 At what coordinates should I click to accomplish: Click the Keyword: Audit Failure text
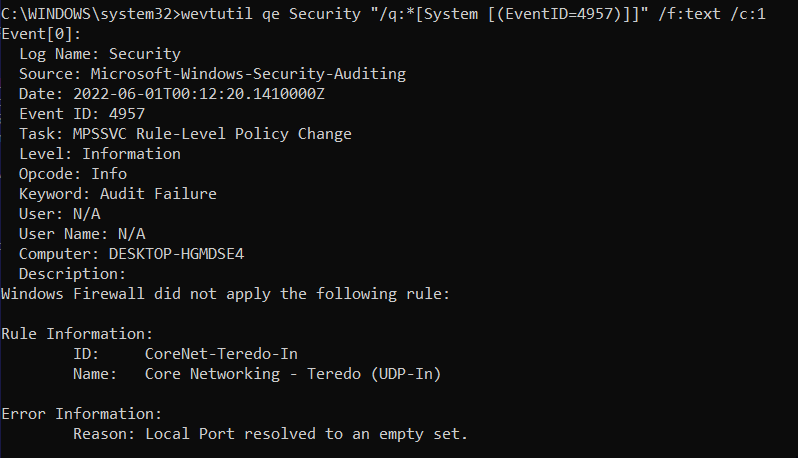click(118, 194)
